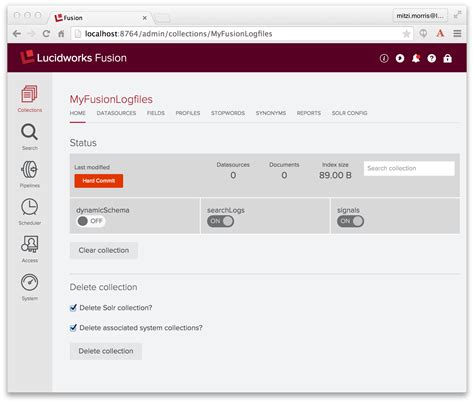Click the extension icon beside the star
The height and width of the screenshot is (403, 474).
point(423,33)
